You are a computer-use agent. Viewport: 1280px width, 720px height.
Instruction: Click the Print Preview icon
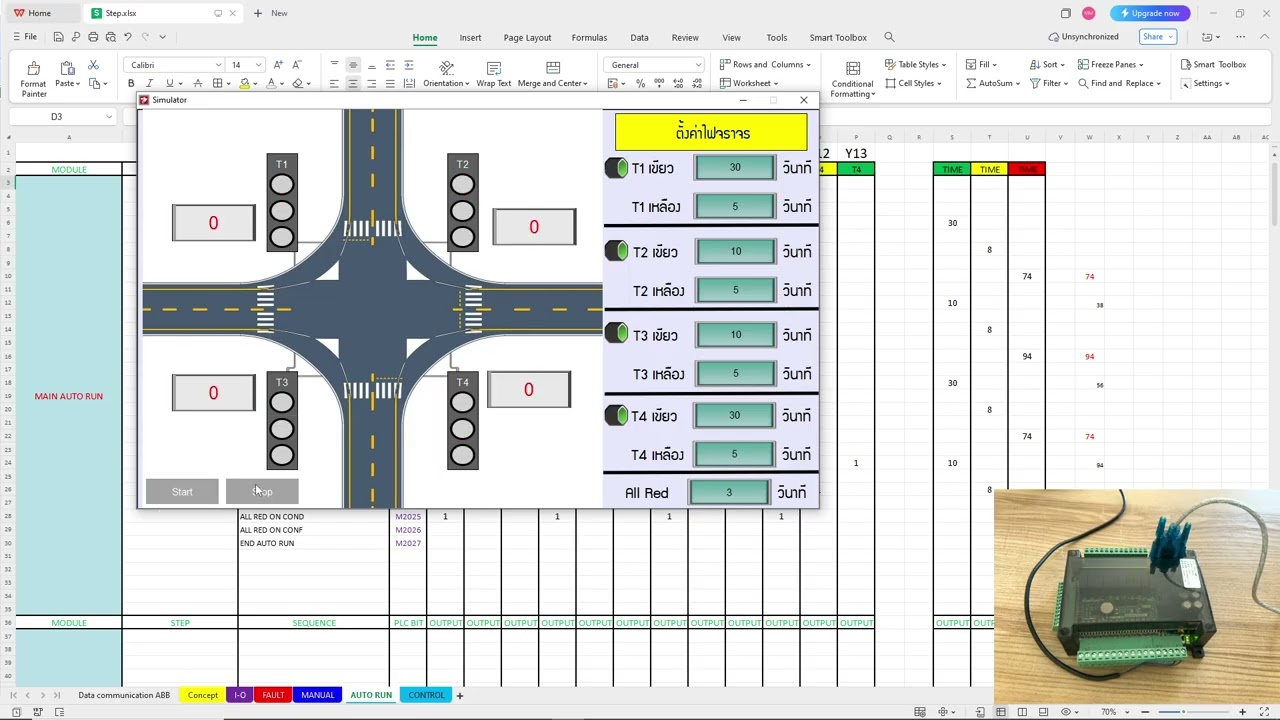point(110,37)
